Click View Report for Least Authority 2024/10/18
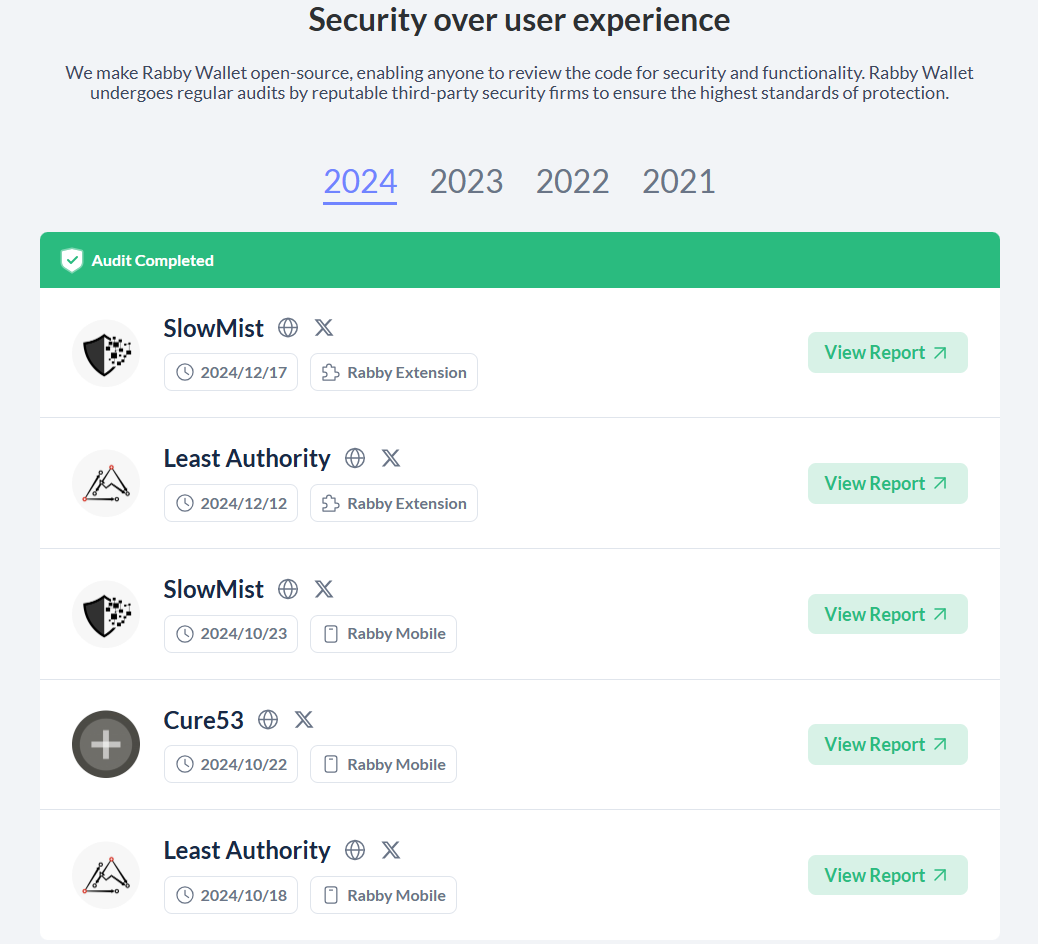The image size is (1038, 944). (888, 875)
